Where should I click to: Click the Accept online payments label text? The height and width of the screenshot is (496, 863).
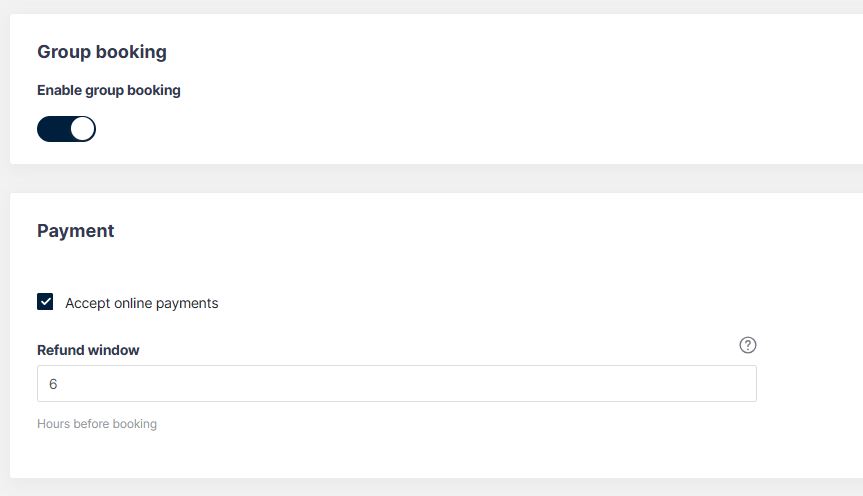click(x=141, y=303)
